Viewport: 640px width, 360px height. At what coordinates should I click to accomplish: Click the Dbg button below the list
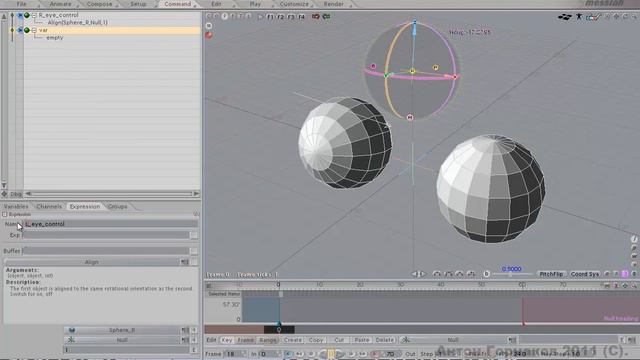pos(16,194)
